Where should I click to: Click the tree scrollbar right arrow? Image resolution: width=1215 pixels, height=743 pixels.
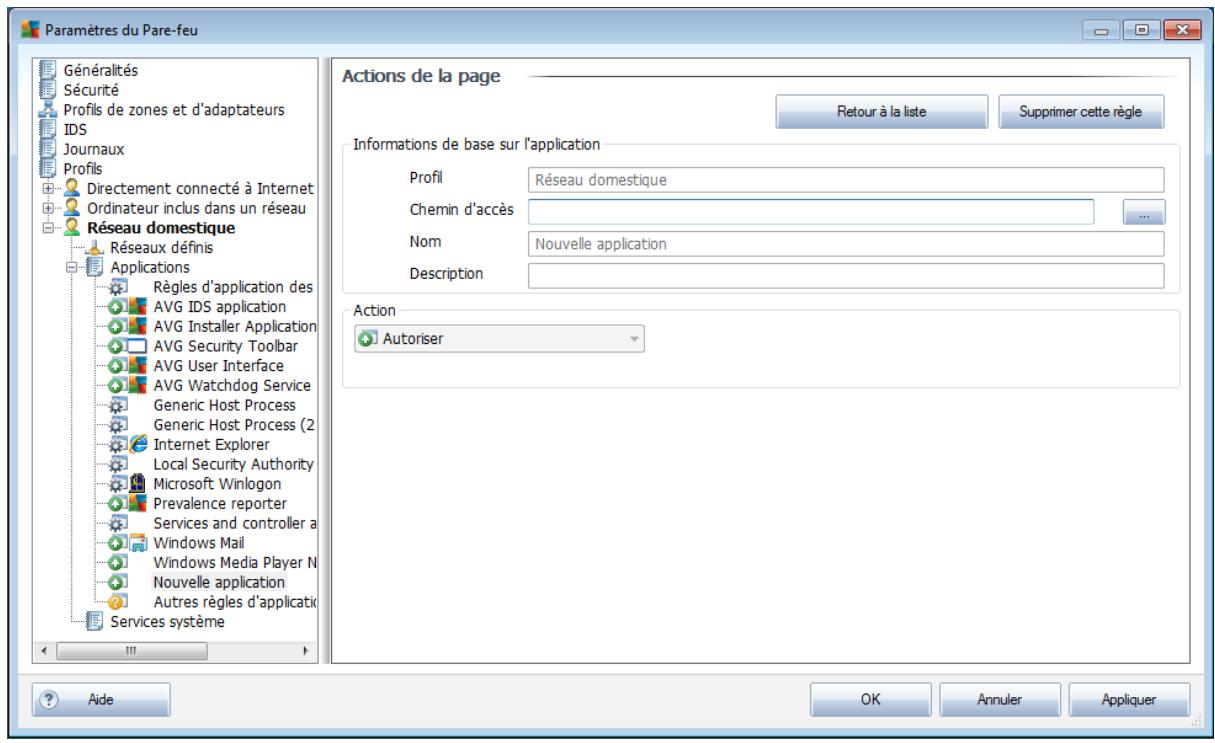306,649
